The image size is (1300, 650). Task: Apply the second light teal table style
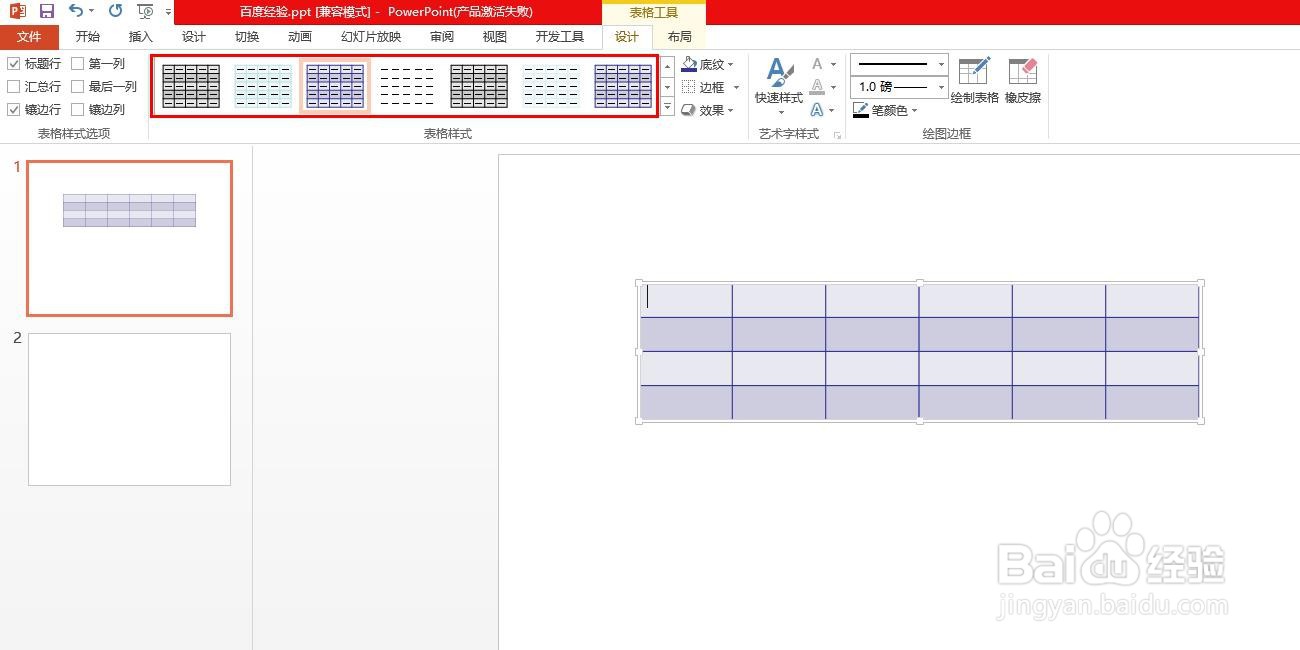263,87
